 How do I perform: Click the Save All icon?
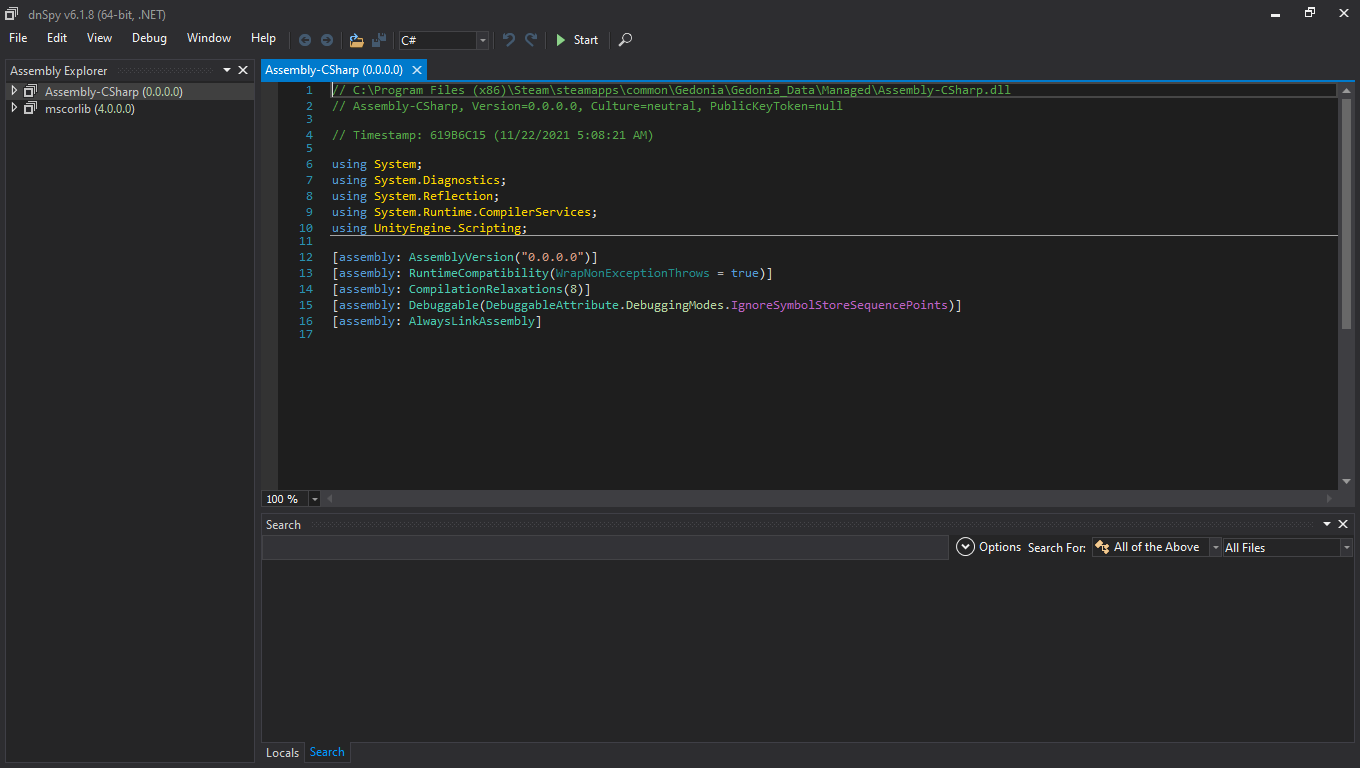[379, 40]
